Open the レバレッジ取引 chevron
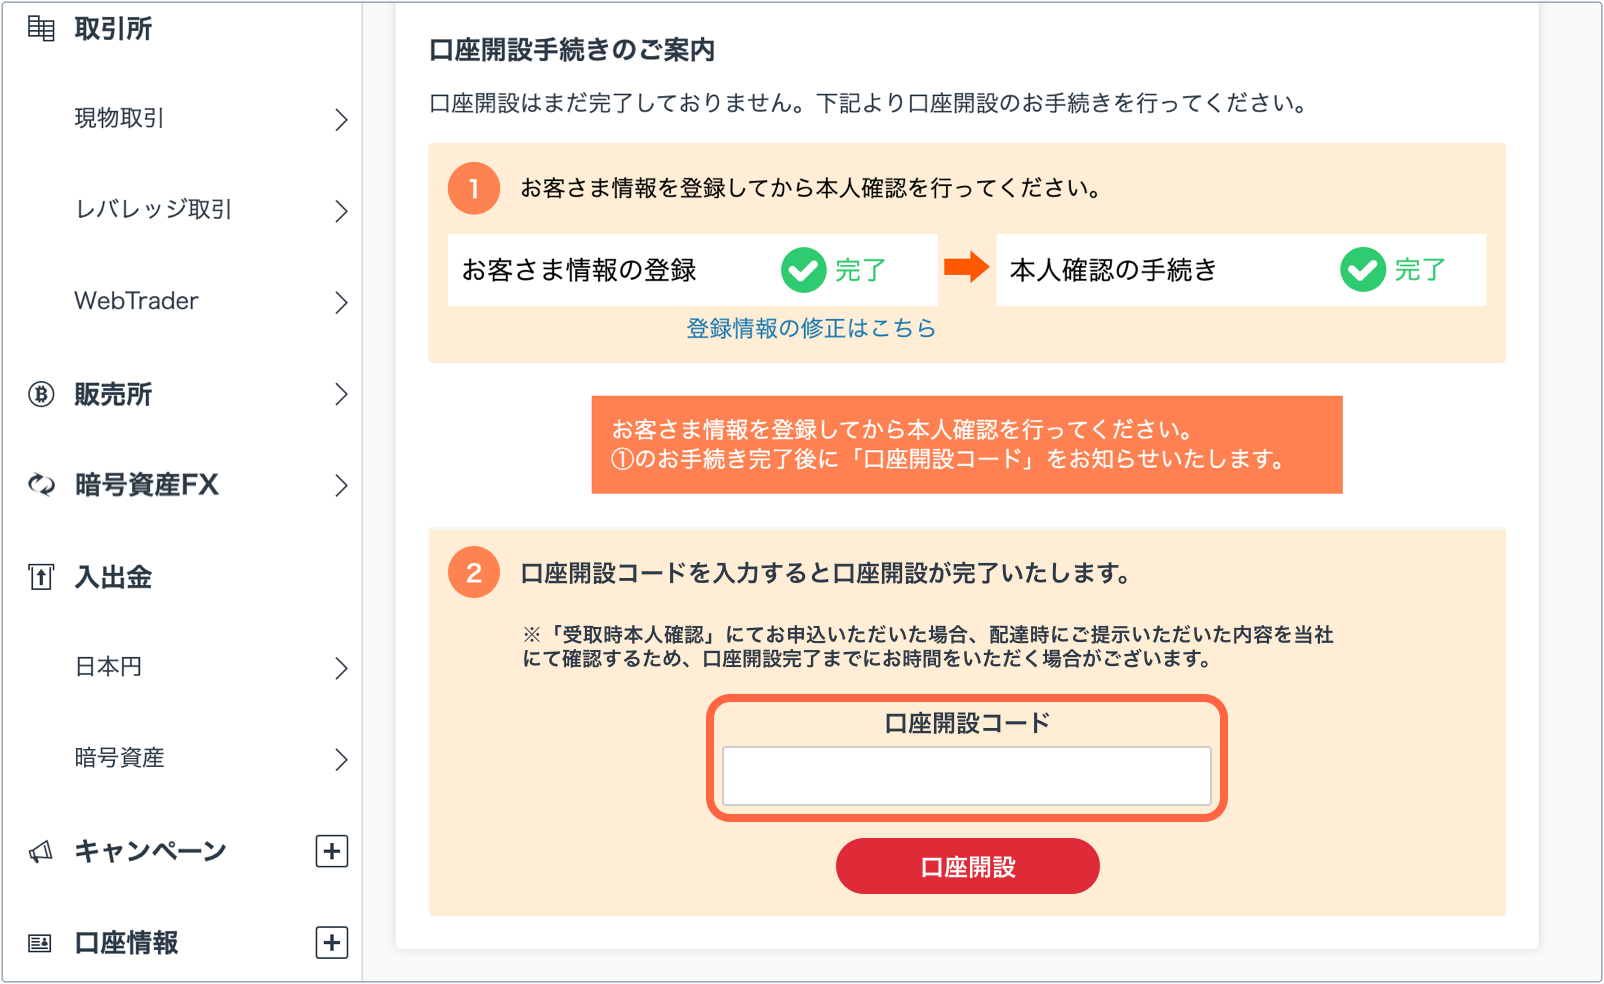 (x=341, y=211)
